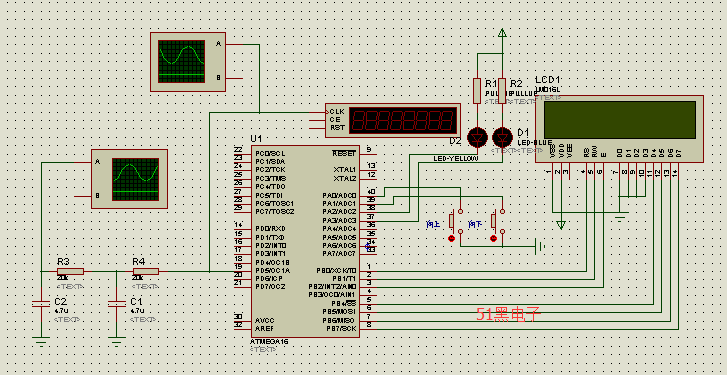
Task: Toggle the 向上 push button switch
Action: coord(455,221)
